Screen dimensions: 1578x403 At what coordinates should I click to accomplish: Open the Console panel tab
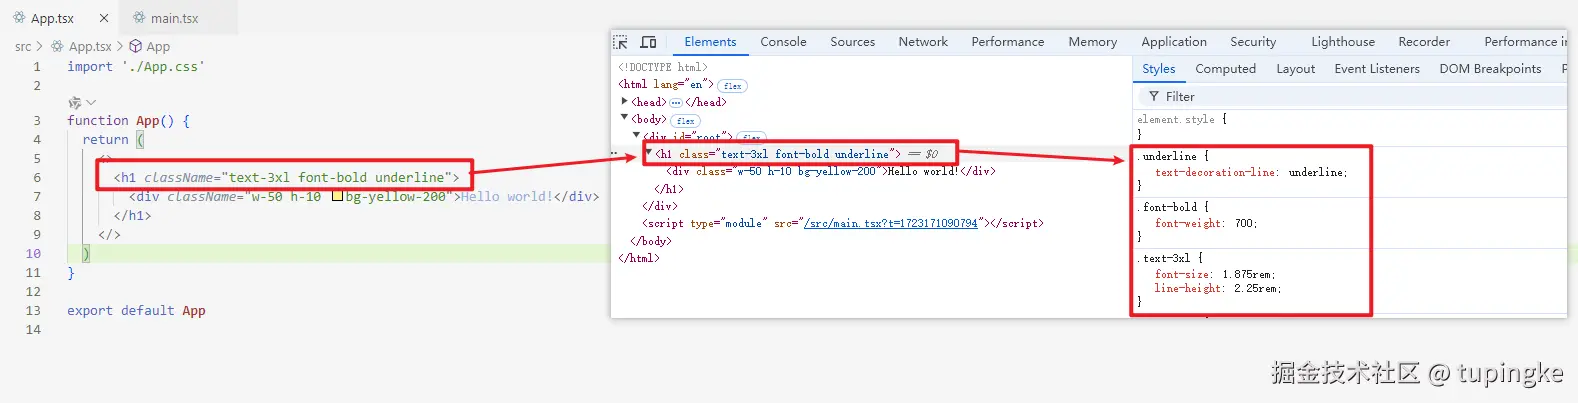click(783, 42)
